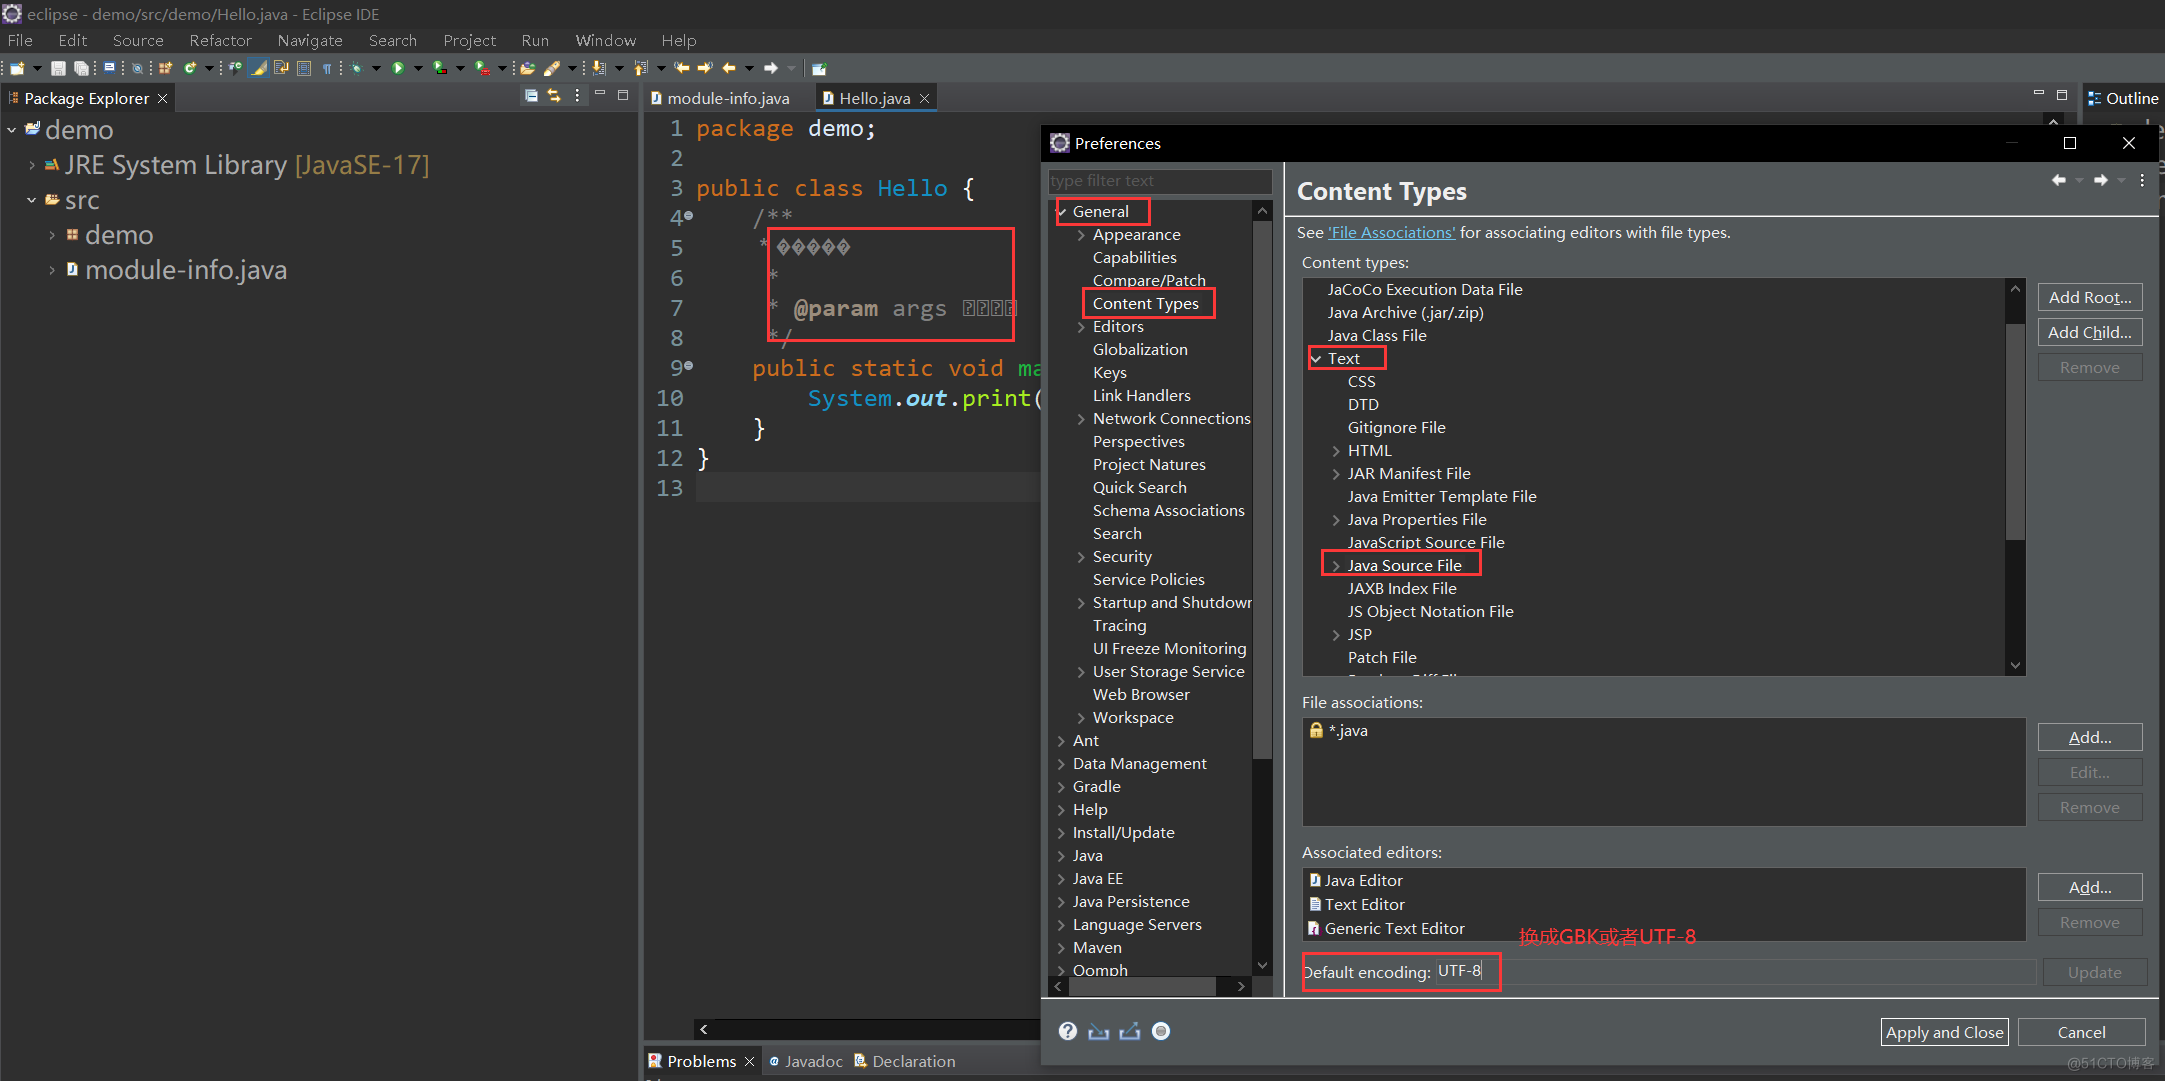Select Content Types in preferences tree

pyautogui.click(x=1146, y=304)
